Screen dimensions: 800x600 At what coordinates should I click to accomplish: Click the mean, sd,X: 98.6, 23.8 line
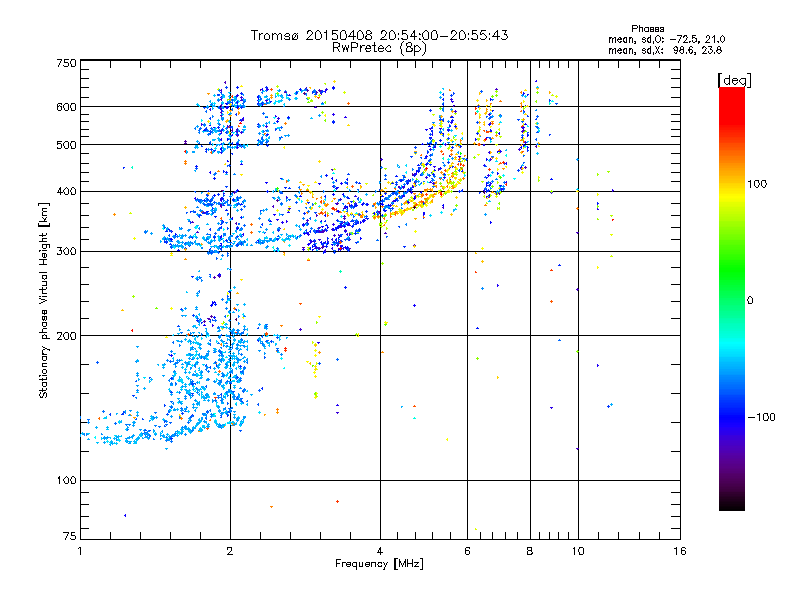665,50
